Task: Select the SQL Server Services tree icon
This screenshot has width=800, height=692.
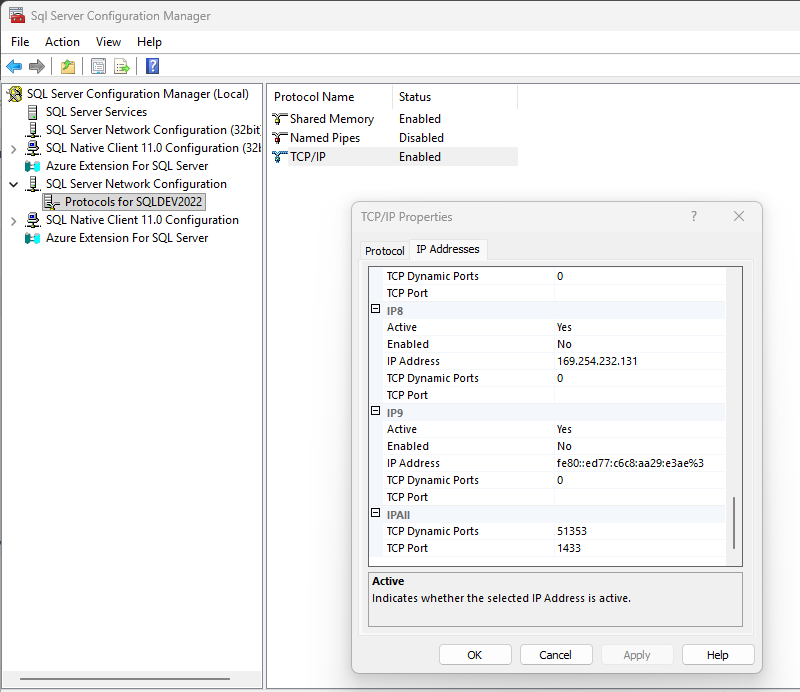Action: [x=33, y=112]
